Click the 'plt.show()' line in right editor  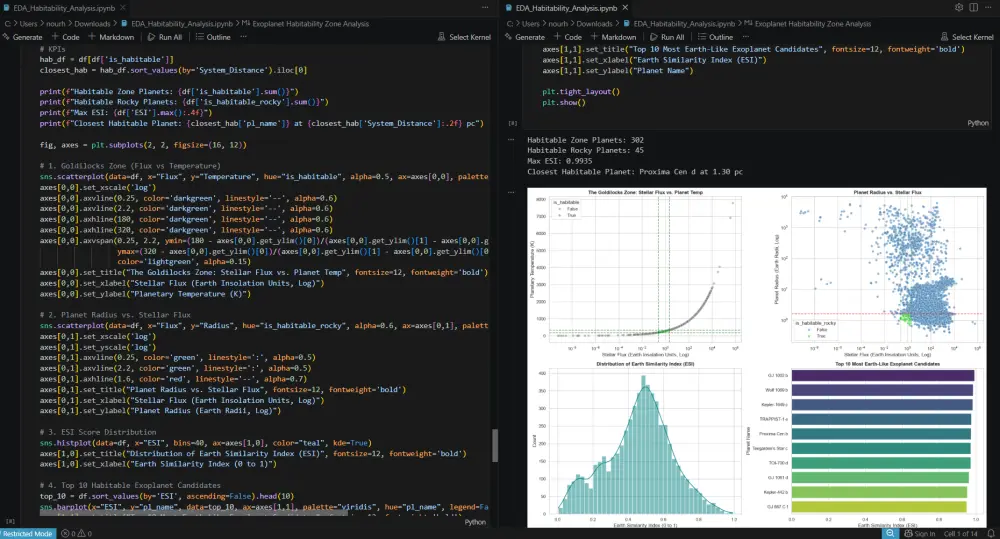pos(564,102)
